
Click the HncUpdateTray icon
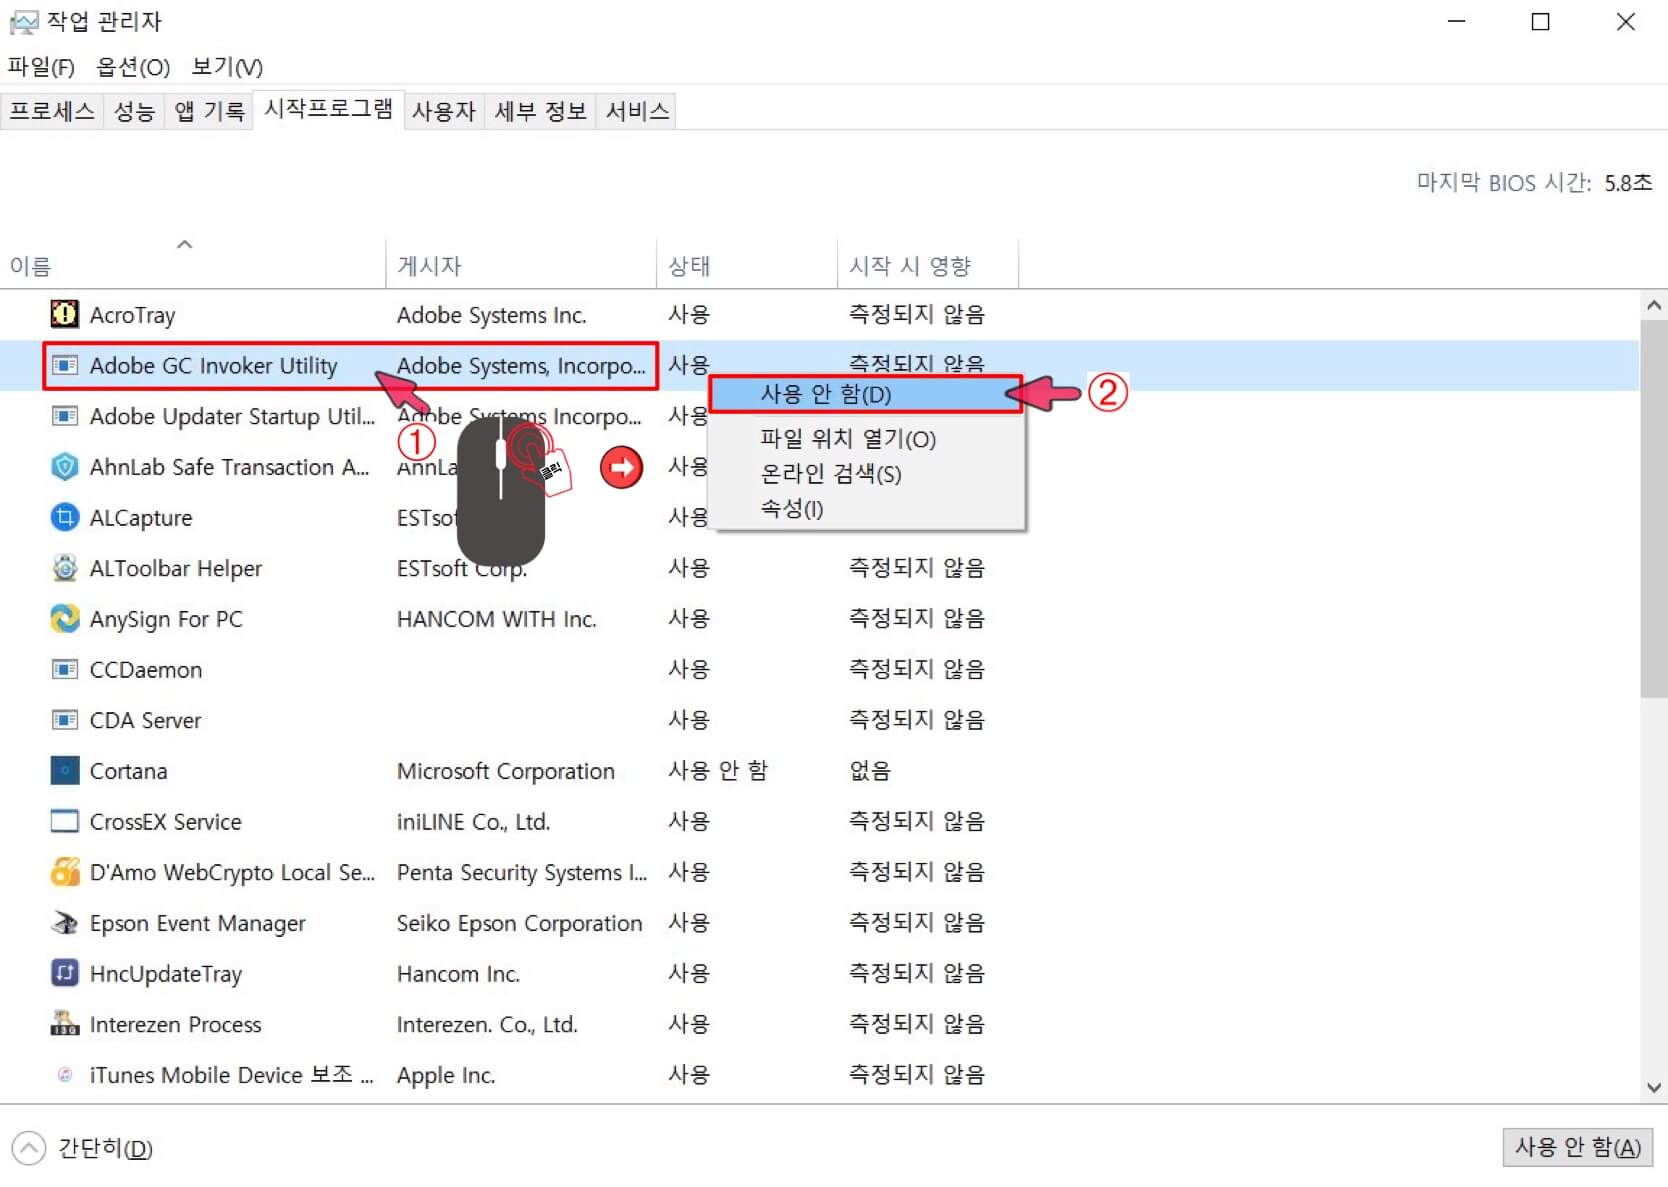64,973
